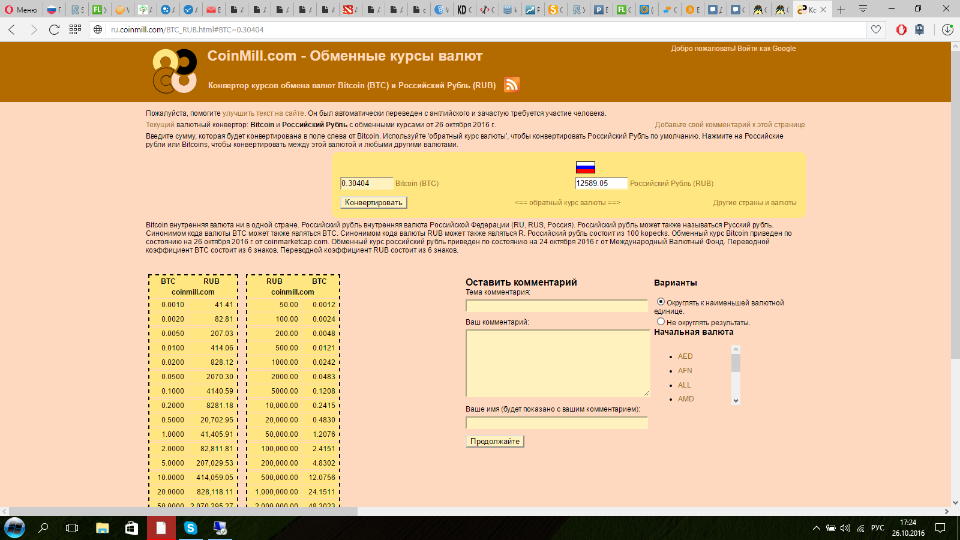This screenshot has height=540, width=960.
Task: Click the Opera red extension icon
Action: coord(901,29)
